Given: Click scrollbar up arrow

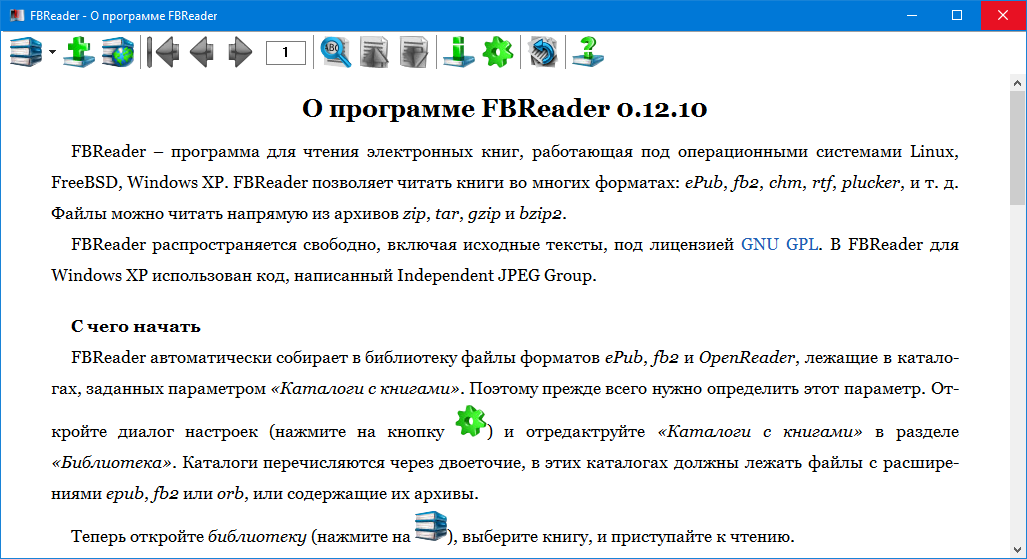Looking at the screenshot, I should click(1017, 83).
